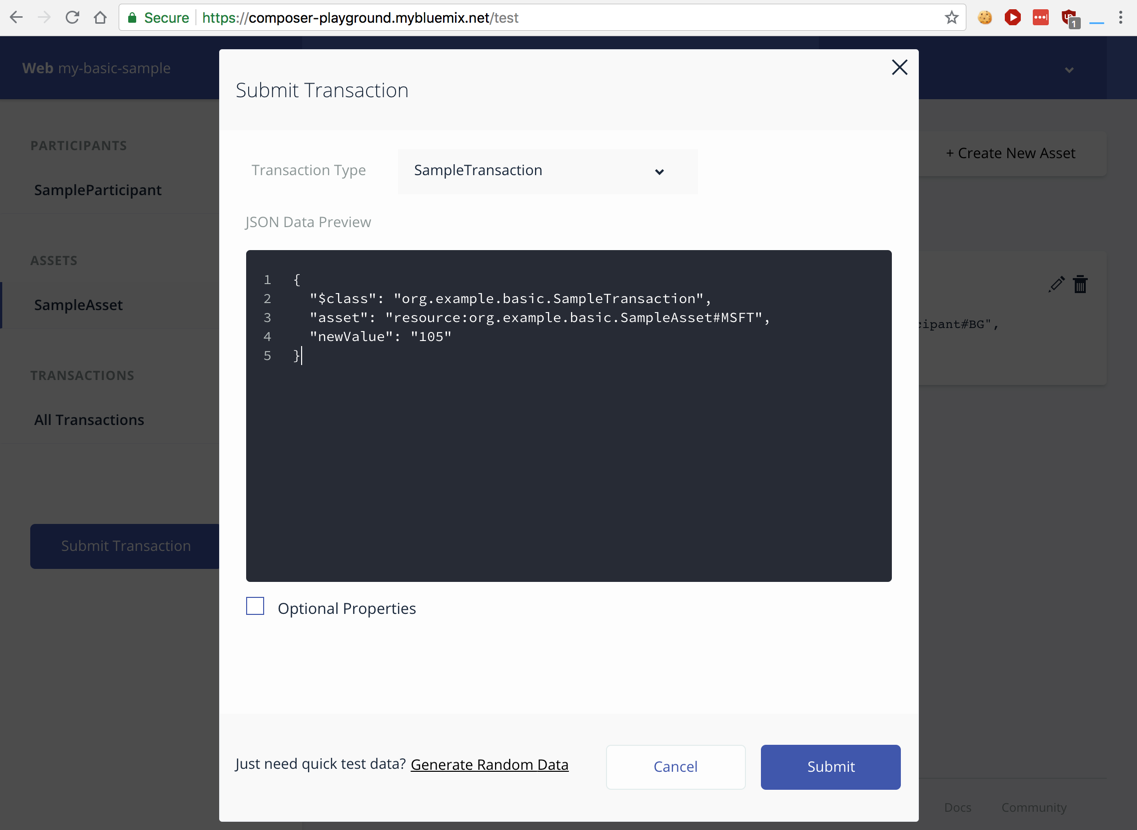Click inside the JSON Data Preview editor
The height and width of the screenshot is (830, 1137).
click(x=568, y=415)
